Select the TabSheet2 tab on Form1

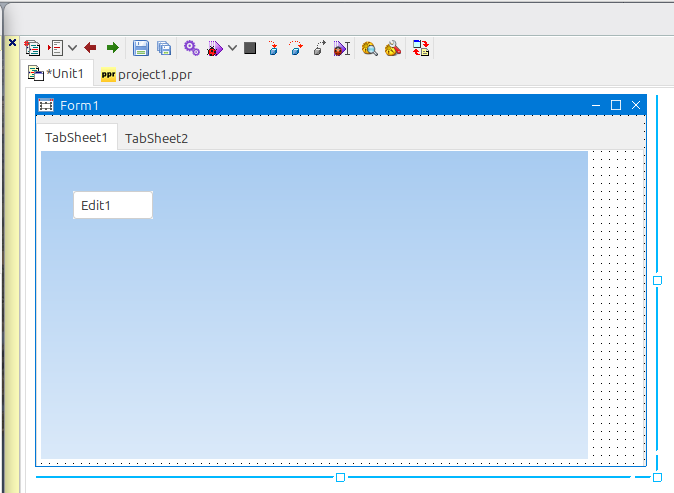coord(156,138)
